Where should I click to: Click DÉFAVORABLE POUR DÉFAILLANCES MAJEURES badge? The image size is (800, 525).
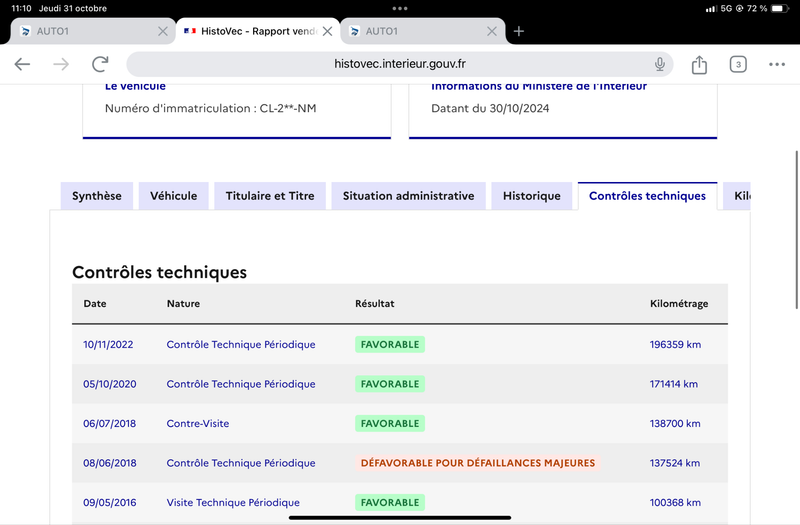[x=478, y=463]
